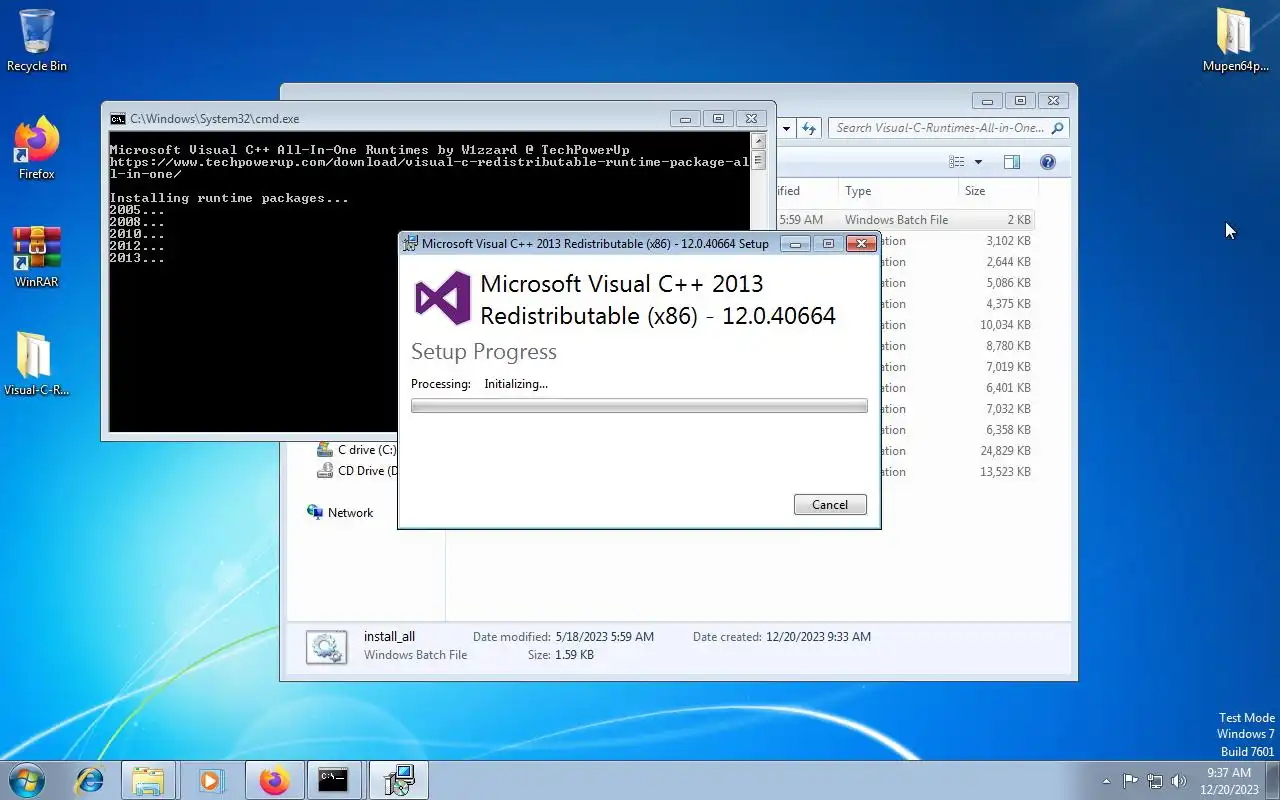Switch to the cmd.exe taskbar button

(x=333, y=780)
